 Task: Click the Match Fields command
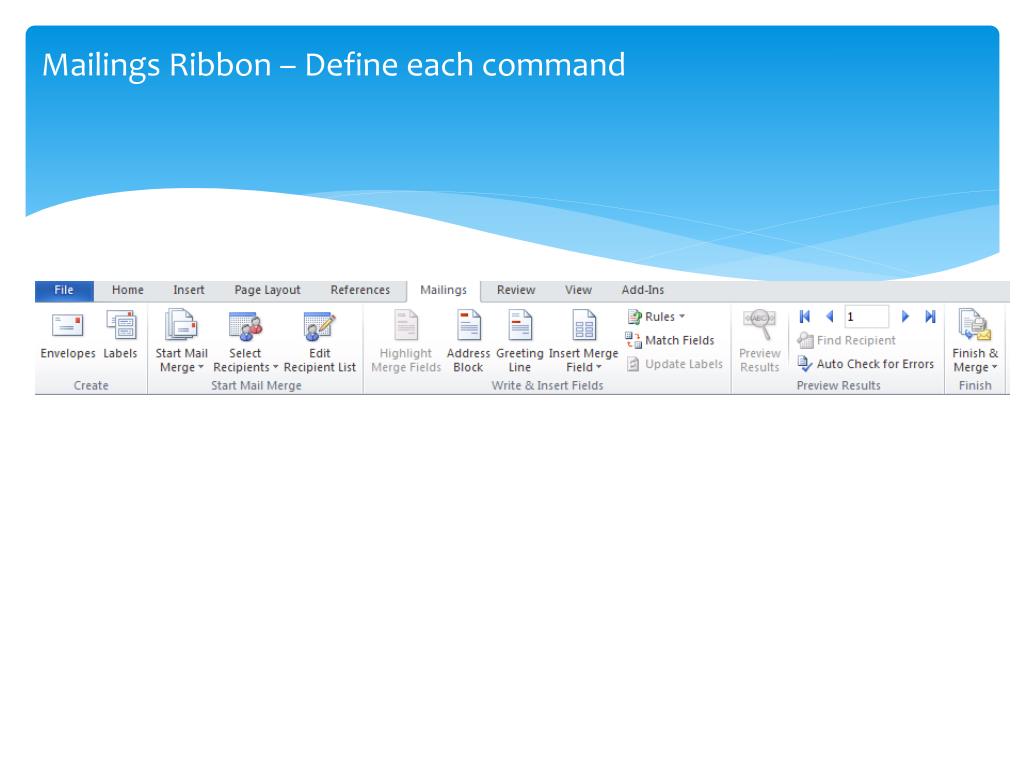click(670, 340)
